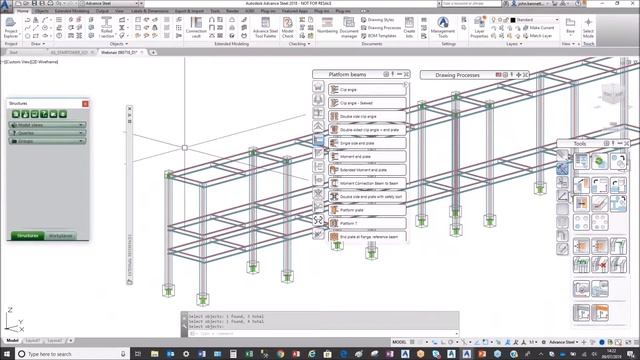This screenshot has width=640, height=360.
Task: Select Clip angle - Skewed connection
Action: click(x=367, y=103)
